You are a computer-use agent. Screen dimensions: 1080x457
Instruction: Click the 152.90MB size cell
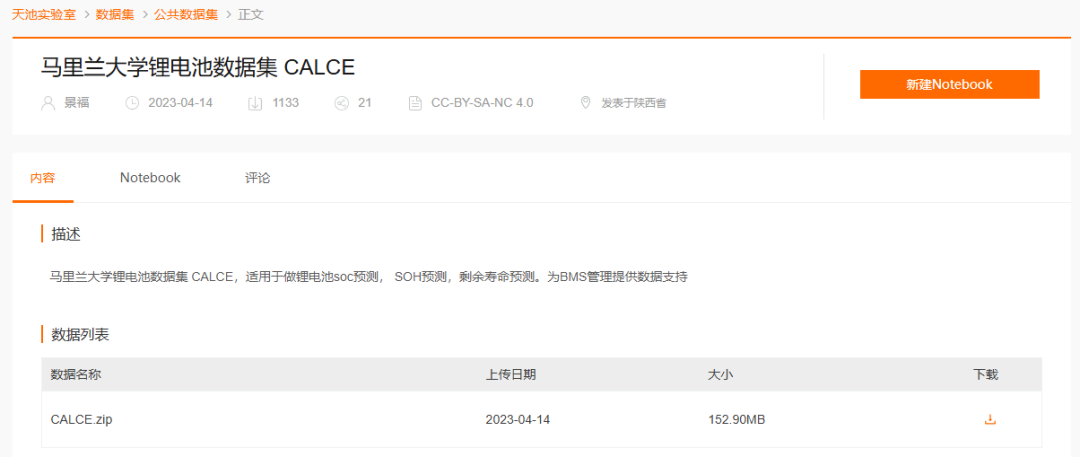[737, 419]
